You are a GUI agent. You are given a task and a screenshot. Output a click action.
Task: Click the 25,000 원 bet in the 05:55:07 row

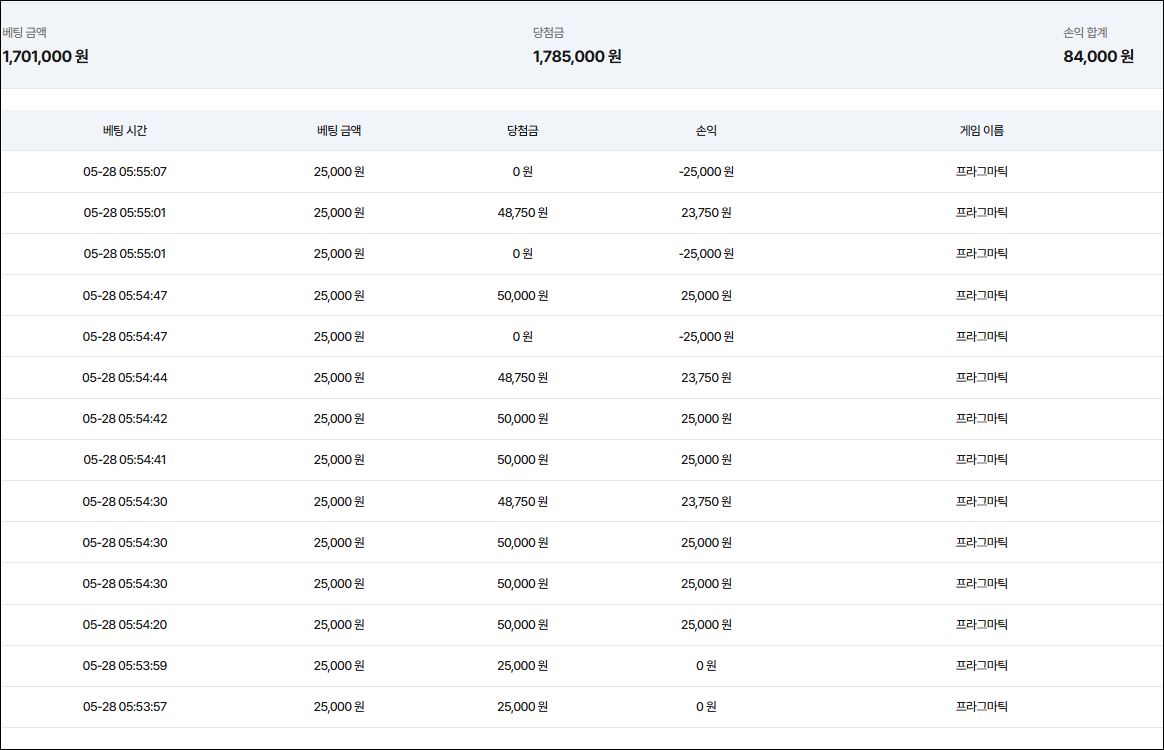pyautogui.click(x=339, y=172)
